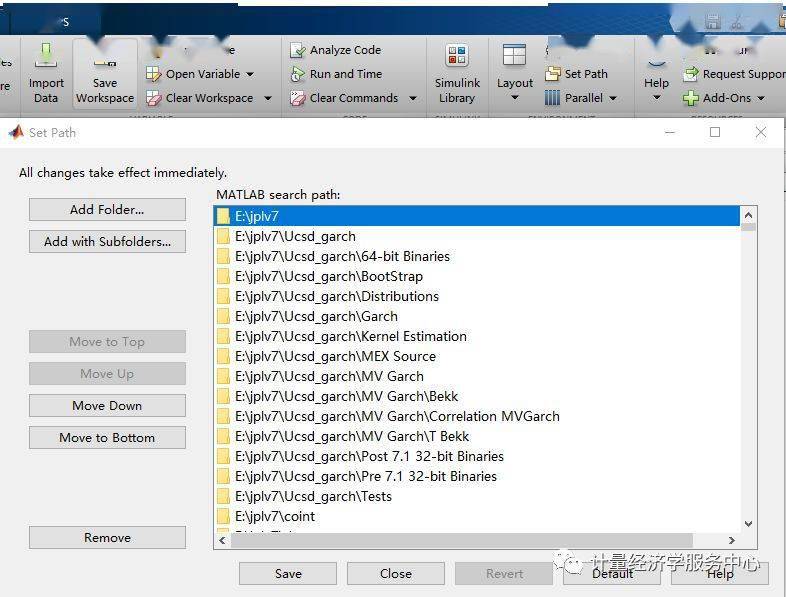Click the folder icon beside E:\jplv7\coint
786x597 pixels.
pos(223,516)
